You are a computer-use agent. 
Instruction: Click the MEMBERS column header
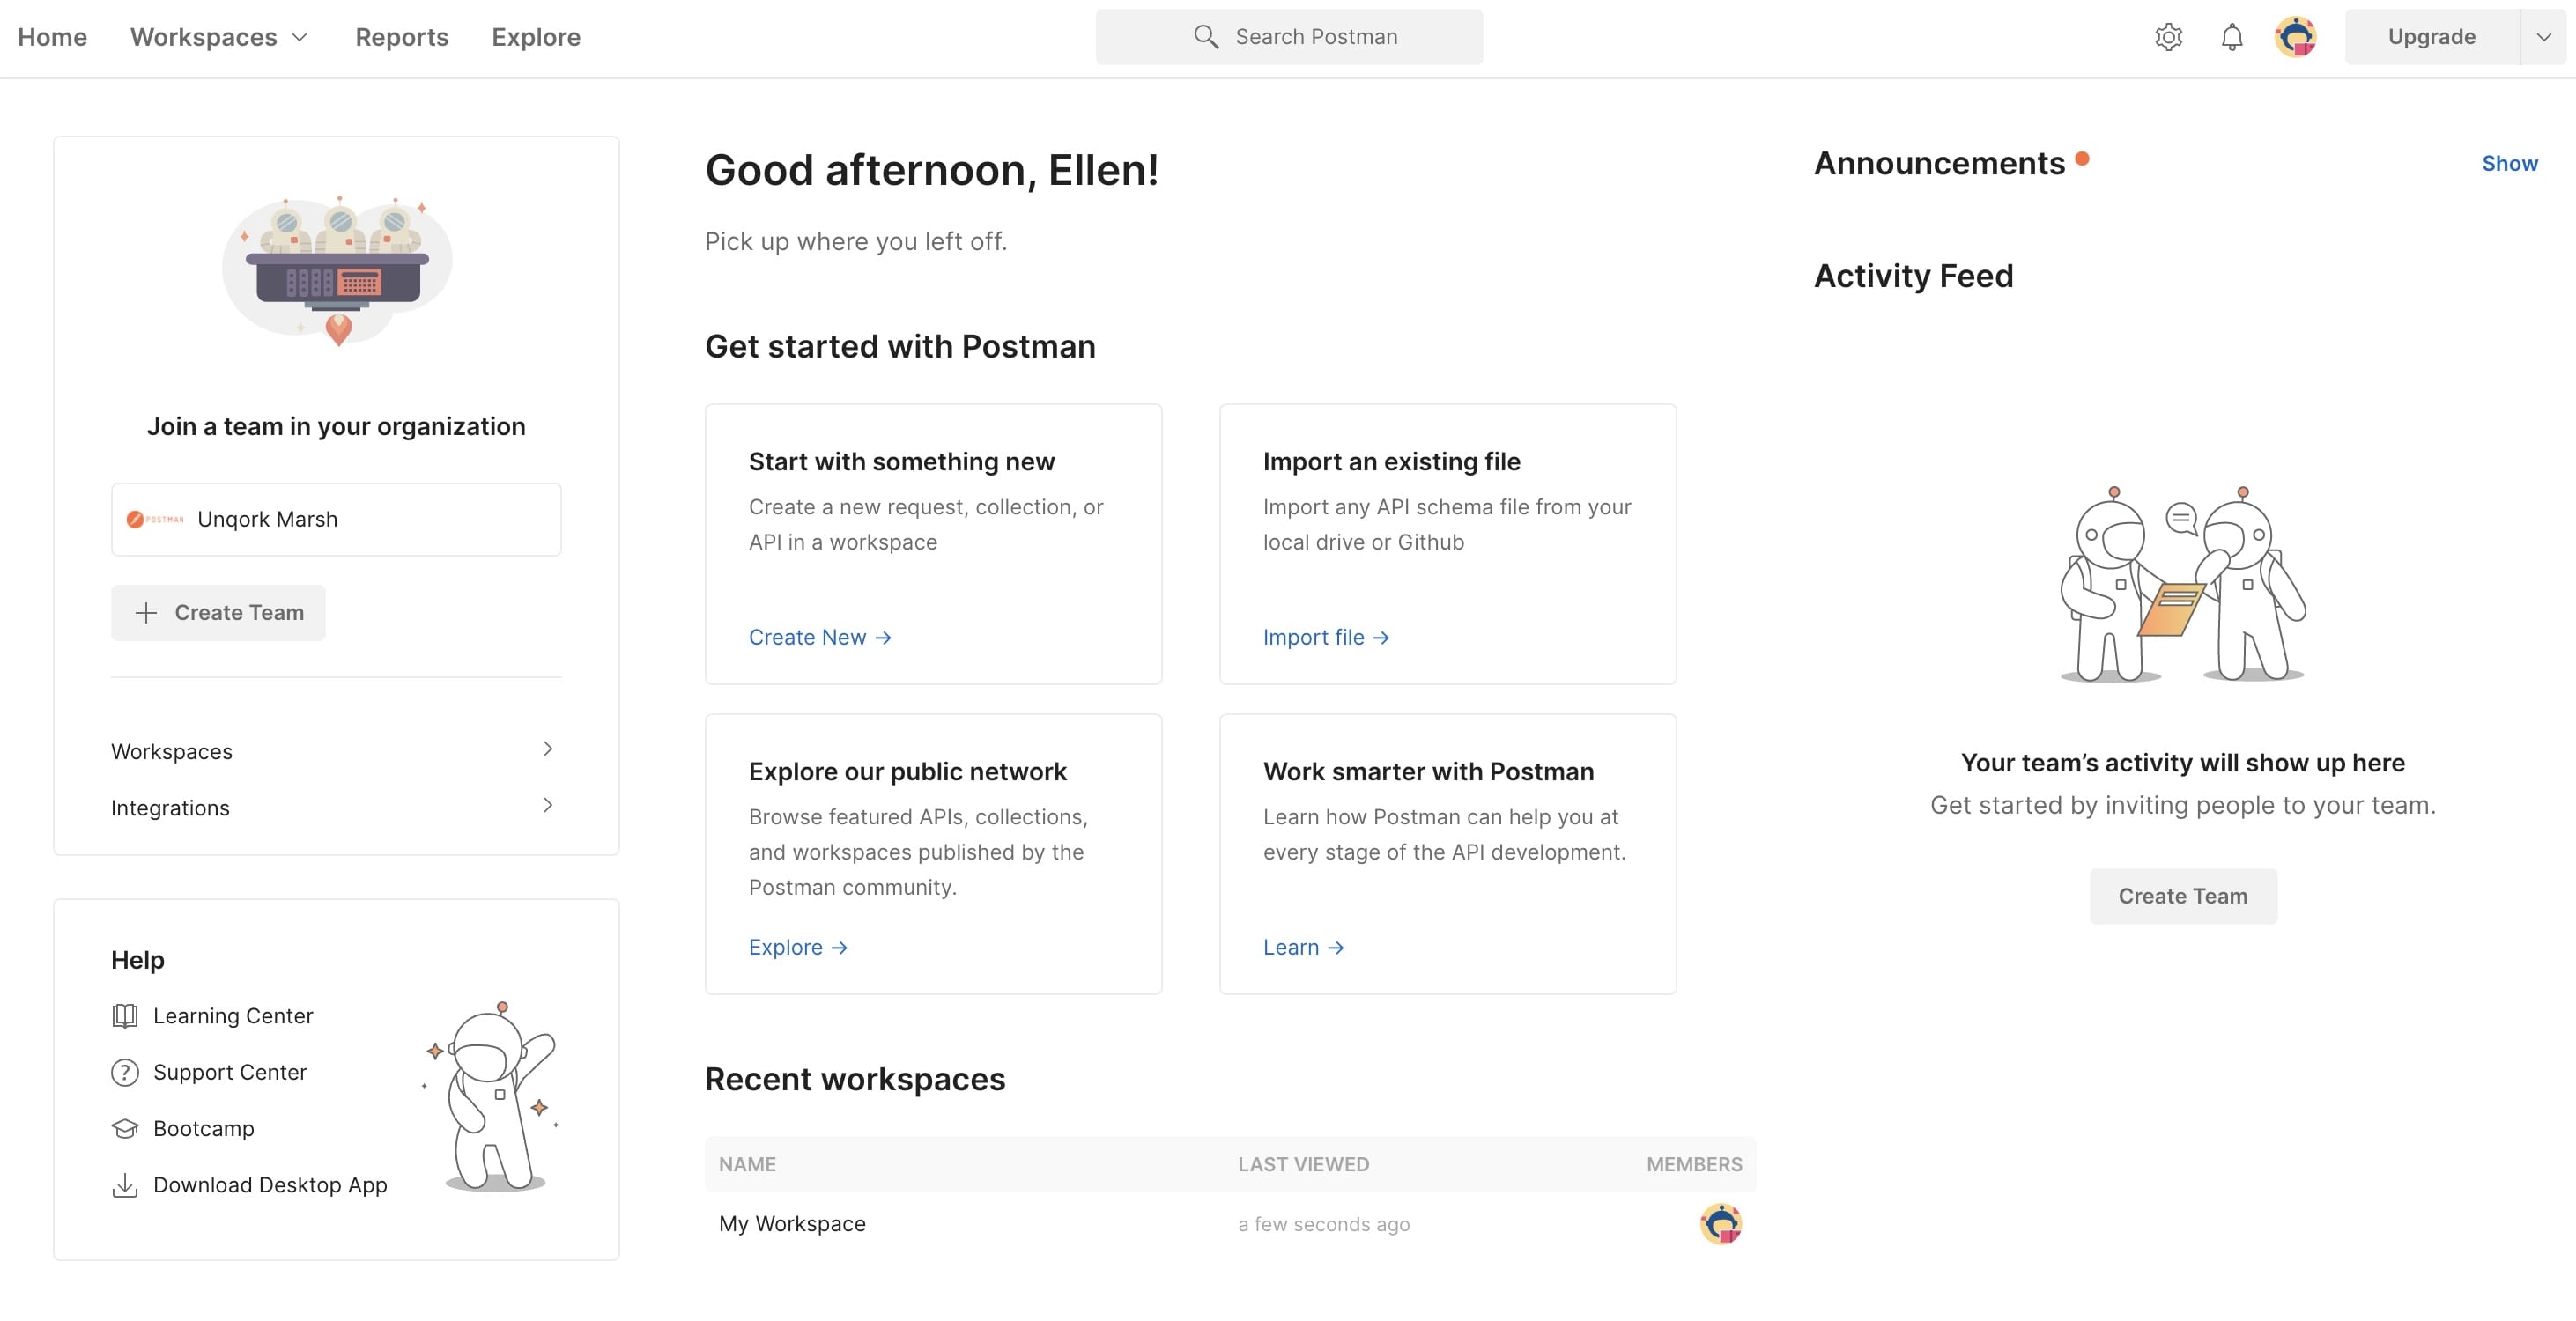1694,1164
